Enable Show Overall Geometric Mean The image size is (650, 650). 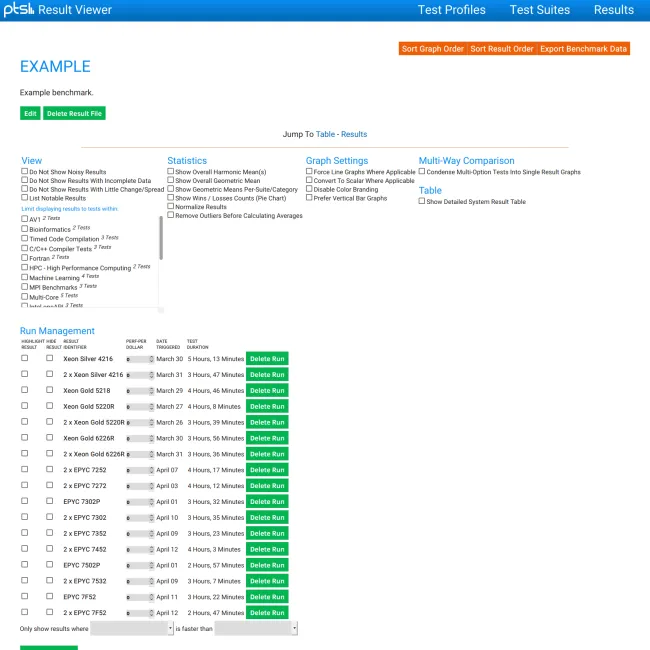[x=170, y=180]
